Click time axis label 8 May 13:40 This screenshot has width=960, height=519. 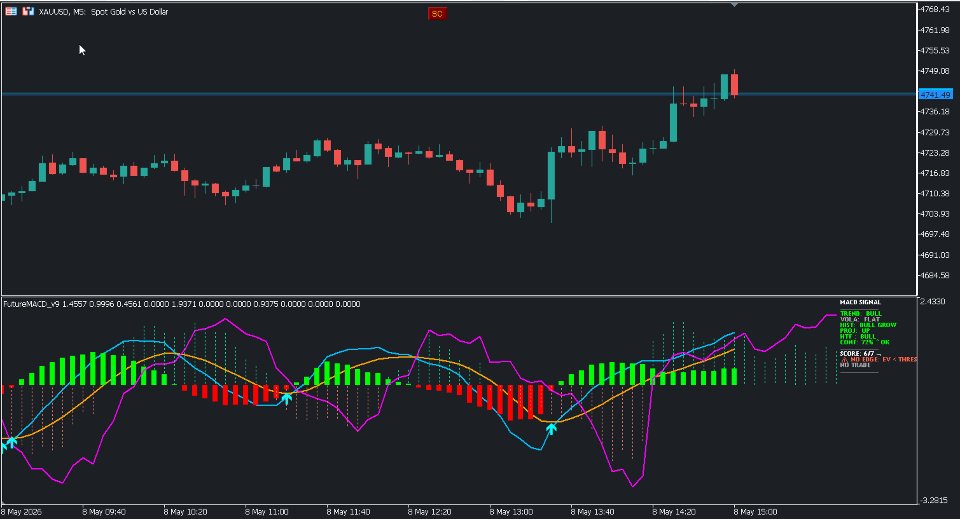[592, 512]
